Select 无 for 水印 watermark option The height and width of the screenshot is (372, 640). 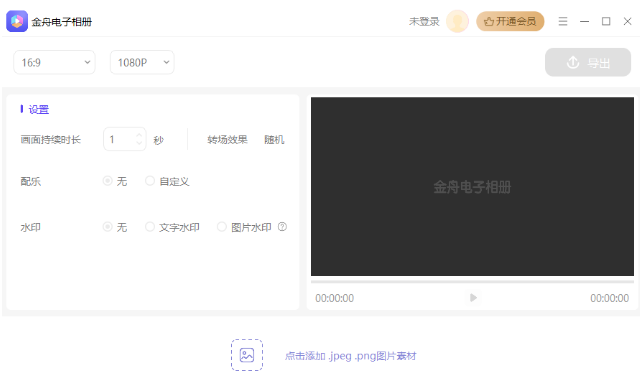pos(115,227)
